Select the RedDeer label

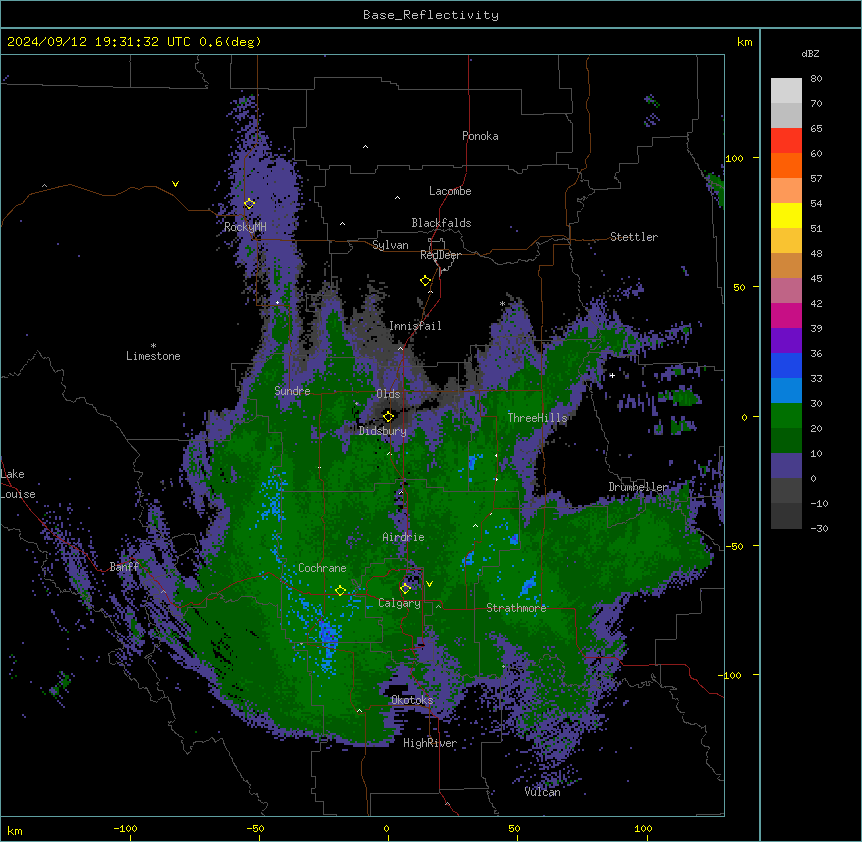[440, 255]
